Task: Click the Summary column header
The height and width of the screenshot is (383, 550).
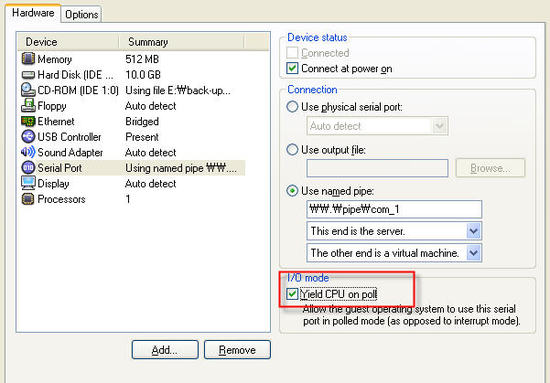Action: [x=181, y=42]
